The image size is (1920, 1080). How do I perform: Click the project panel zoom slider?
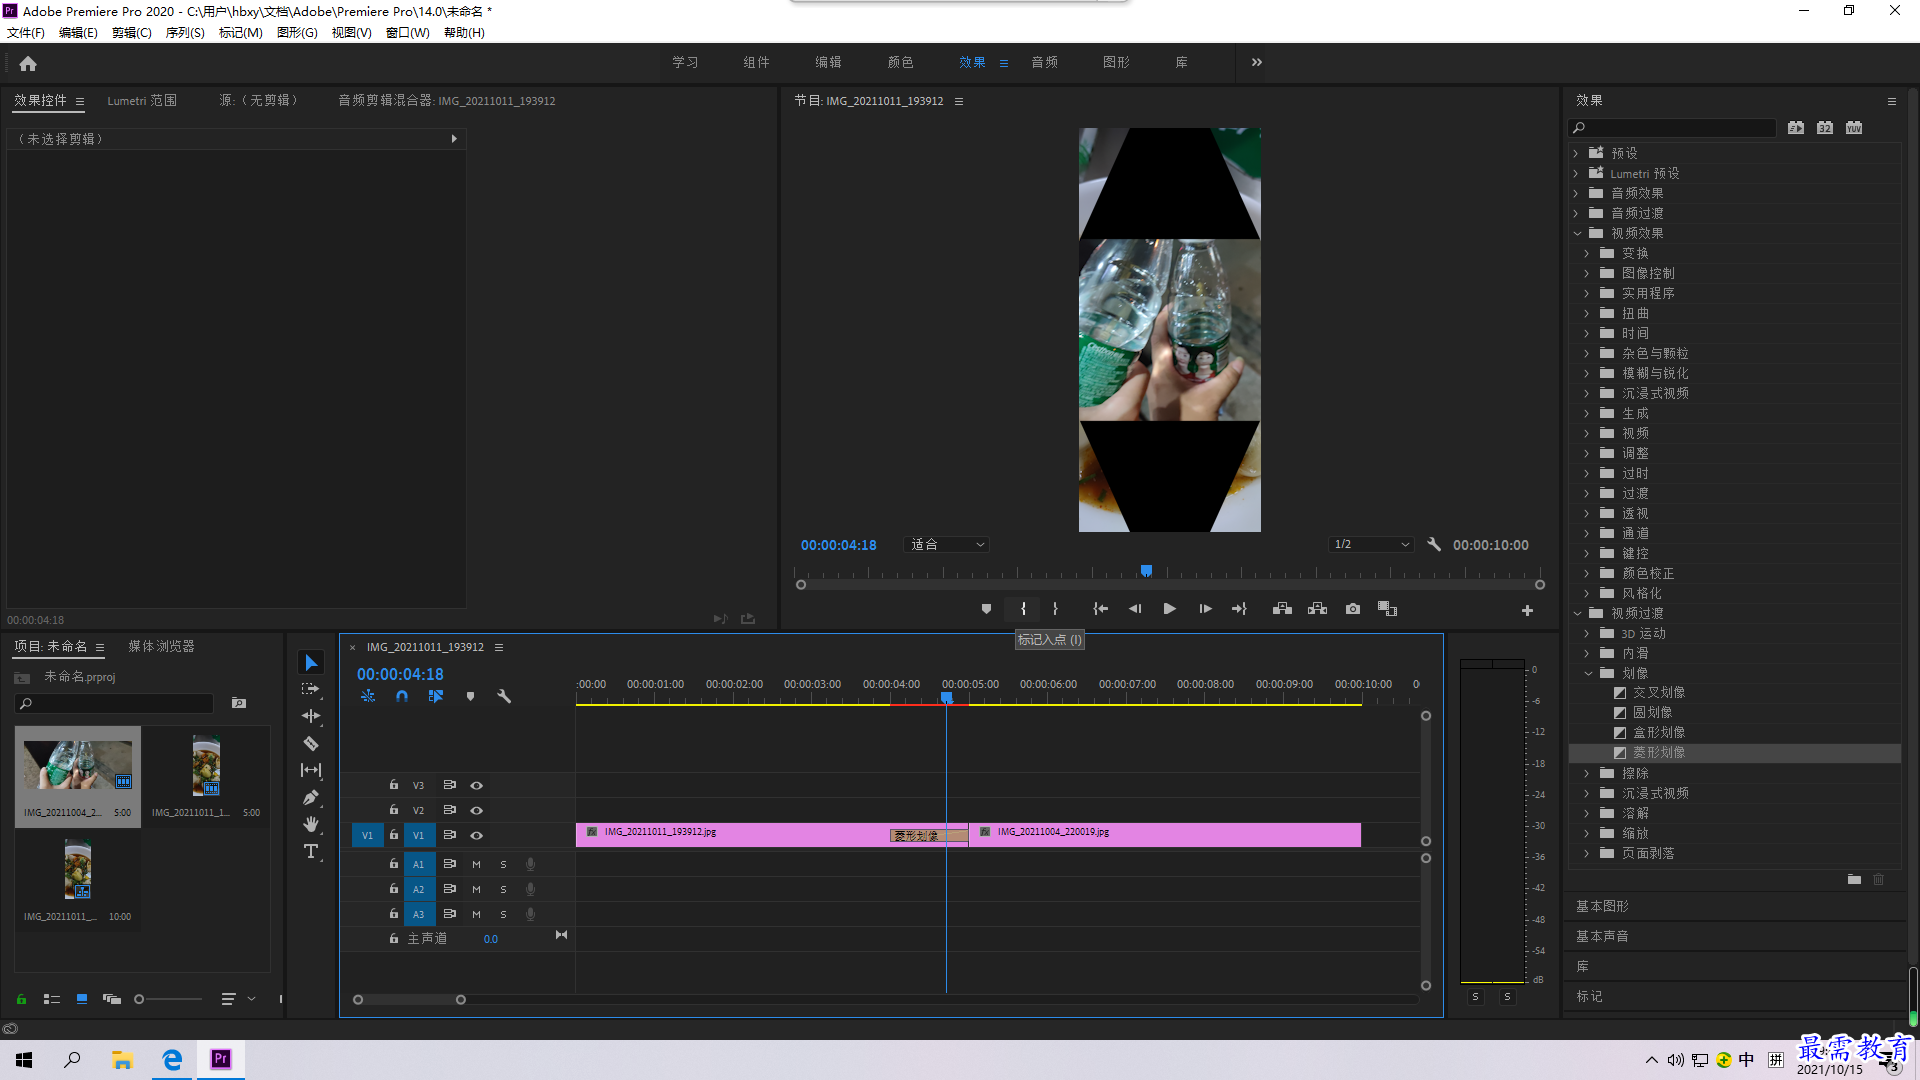coord(168,999)
